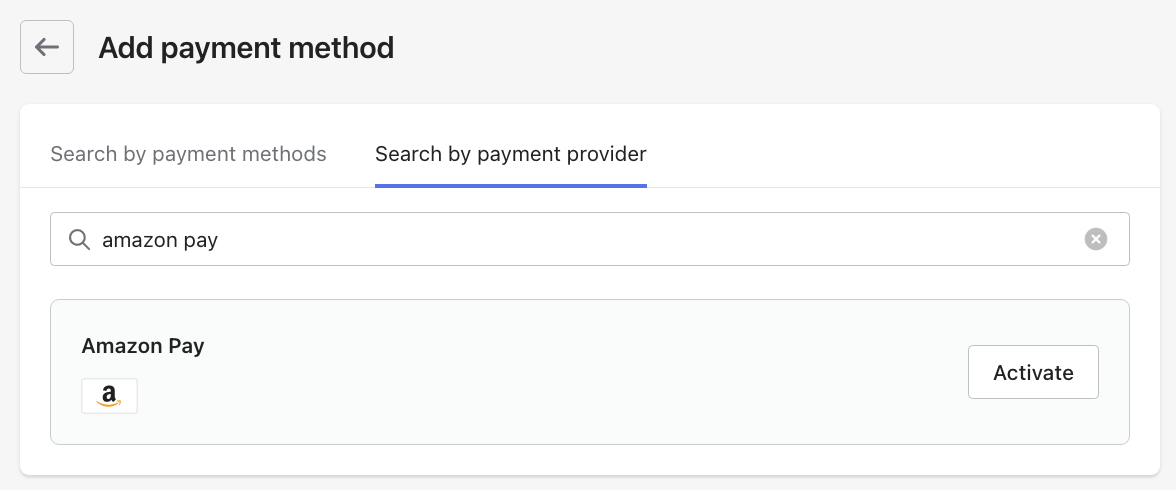
Task: Focus the amazon pay search input
Action: click(x=590, y=239)
